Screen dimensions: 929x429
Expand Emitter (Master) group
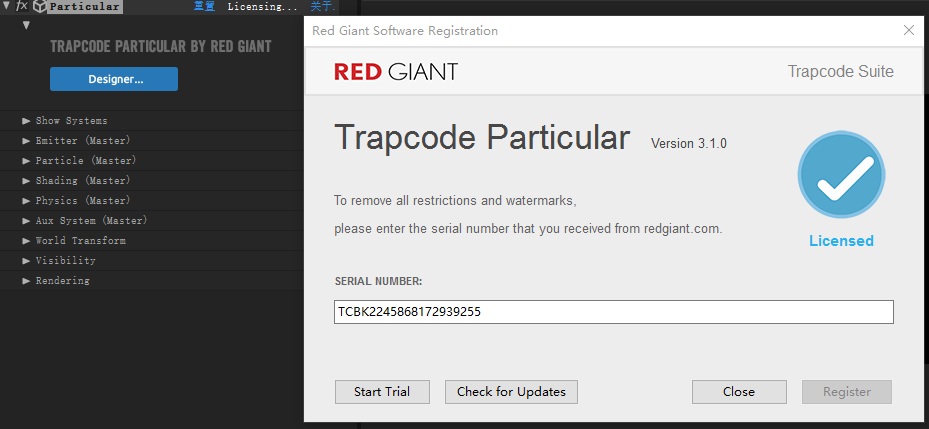pyautogui.click(x=26, y=141)
